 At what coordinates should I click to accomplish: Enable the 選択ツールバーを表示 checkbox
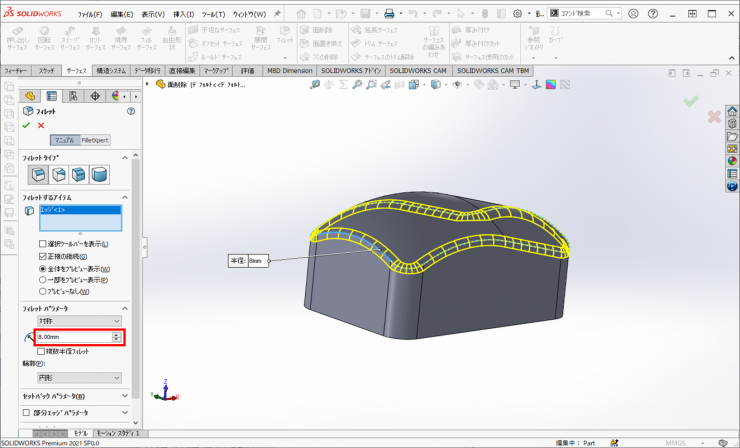click(42, 244)
